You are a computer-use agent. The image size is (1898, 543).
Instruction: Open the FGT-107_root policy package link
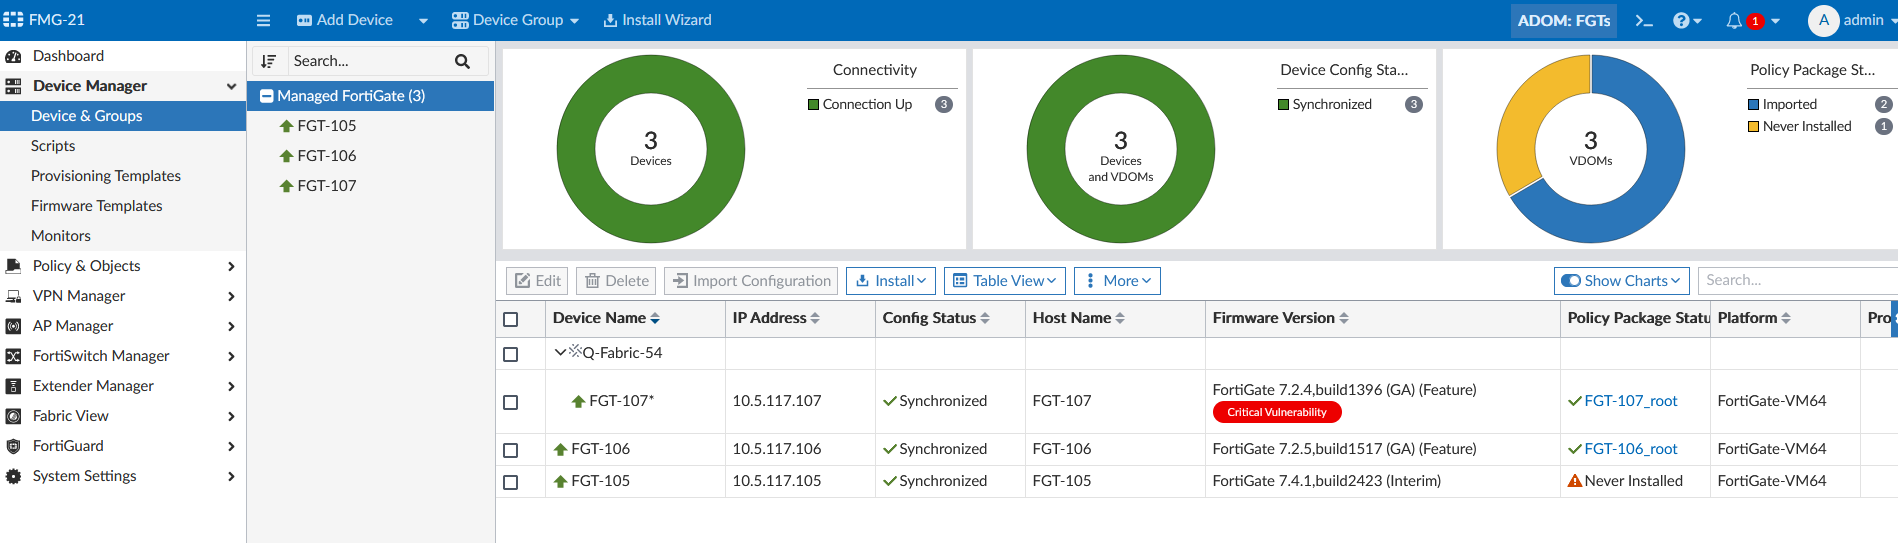[x=1630, y=401]
